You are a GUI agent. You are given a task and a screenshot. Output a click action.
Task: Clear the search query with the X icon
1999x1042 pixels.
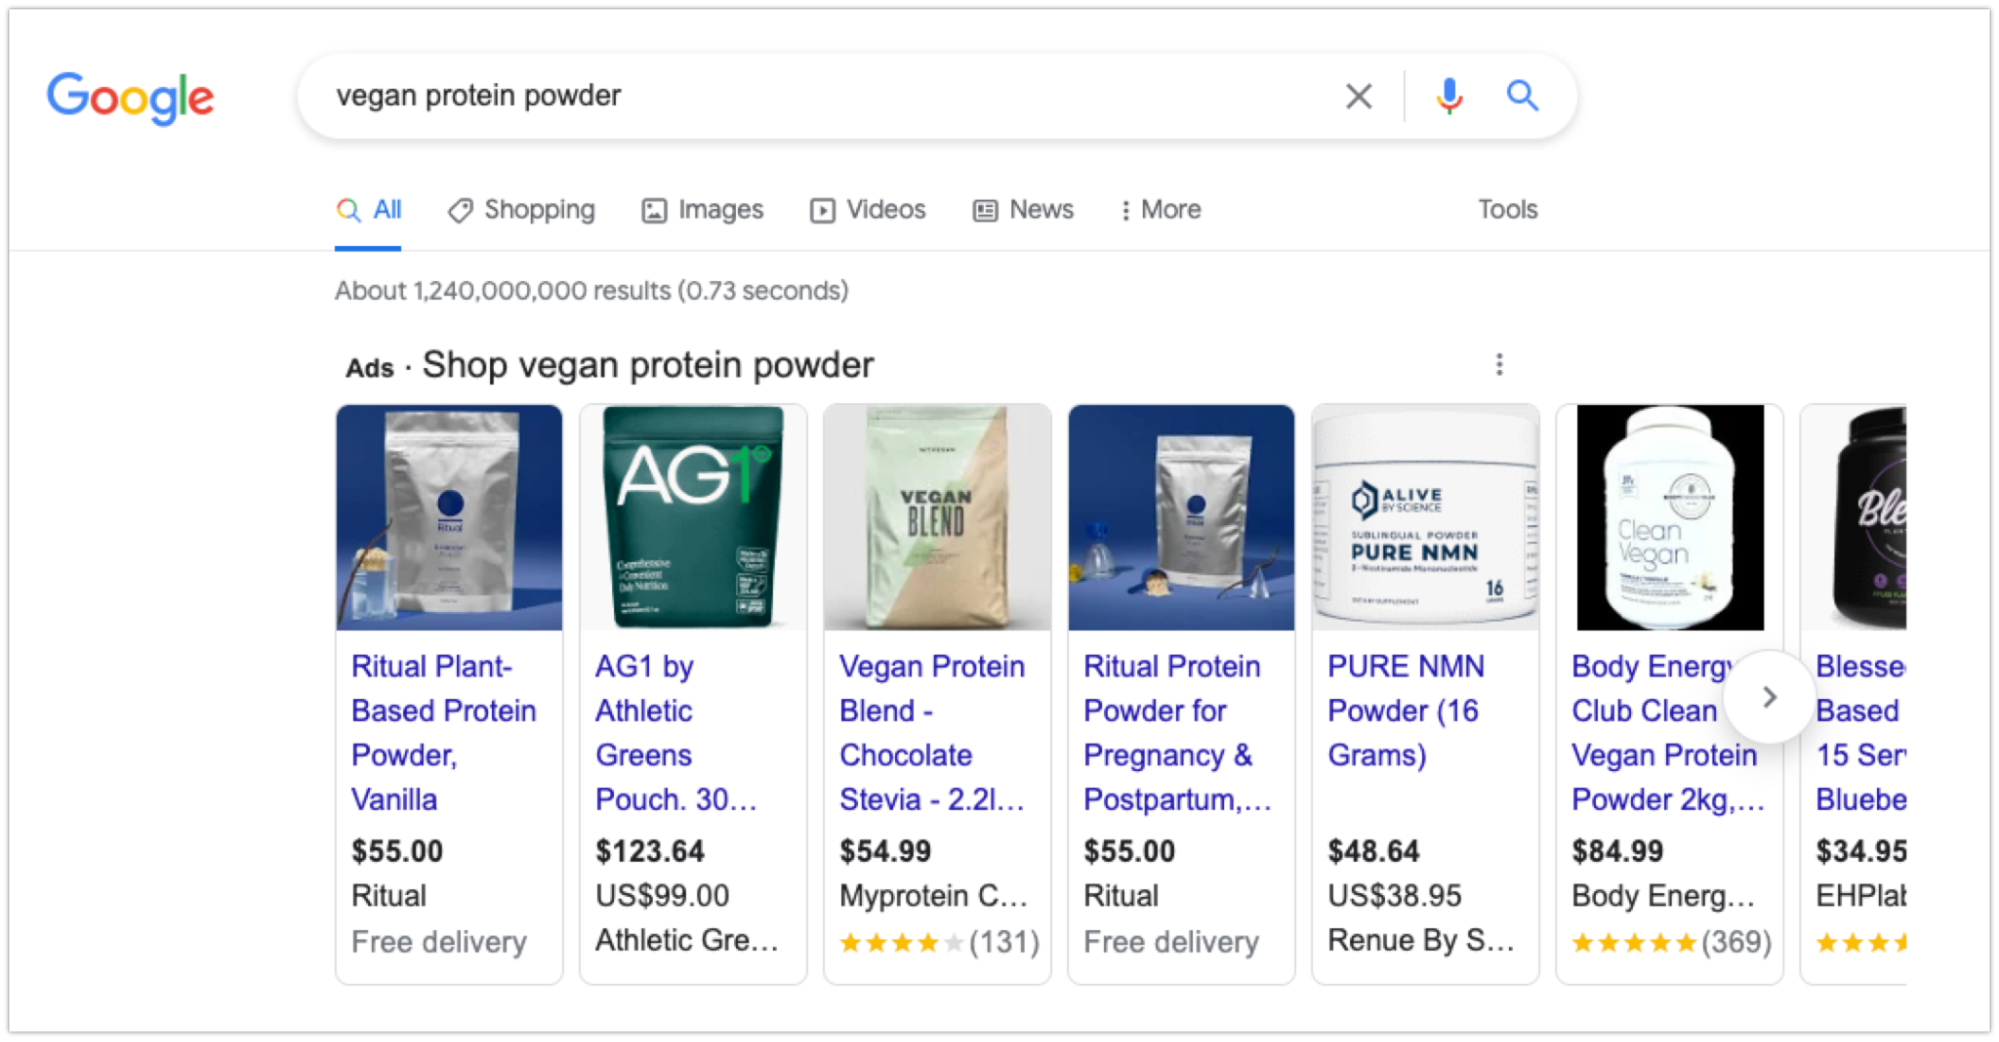click(1358, 96)
